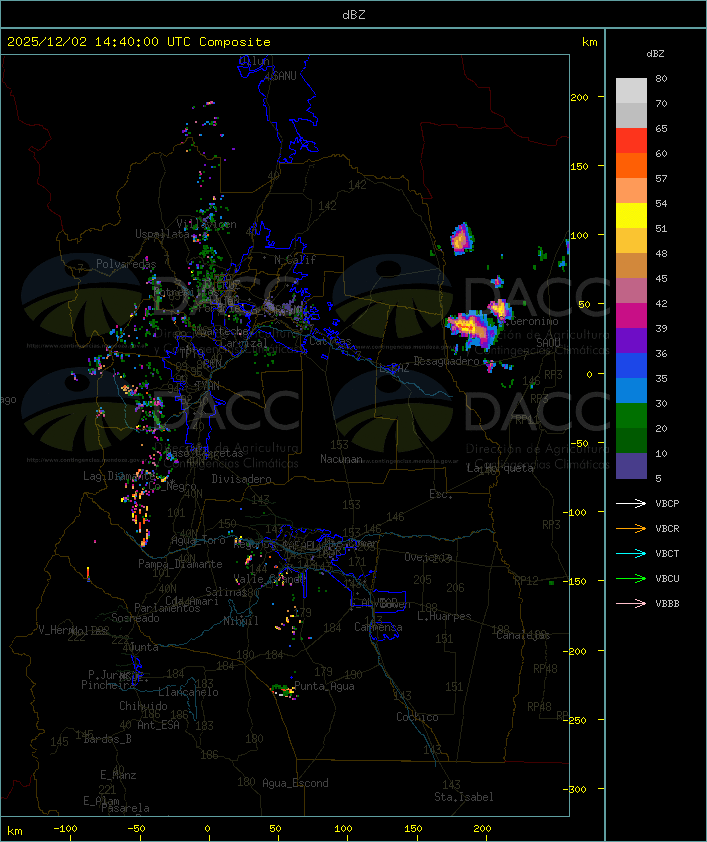Select the purple 36-39 dBZ swatch
707x842 pixels.
point(631,340)
